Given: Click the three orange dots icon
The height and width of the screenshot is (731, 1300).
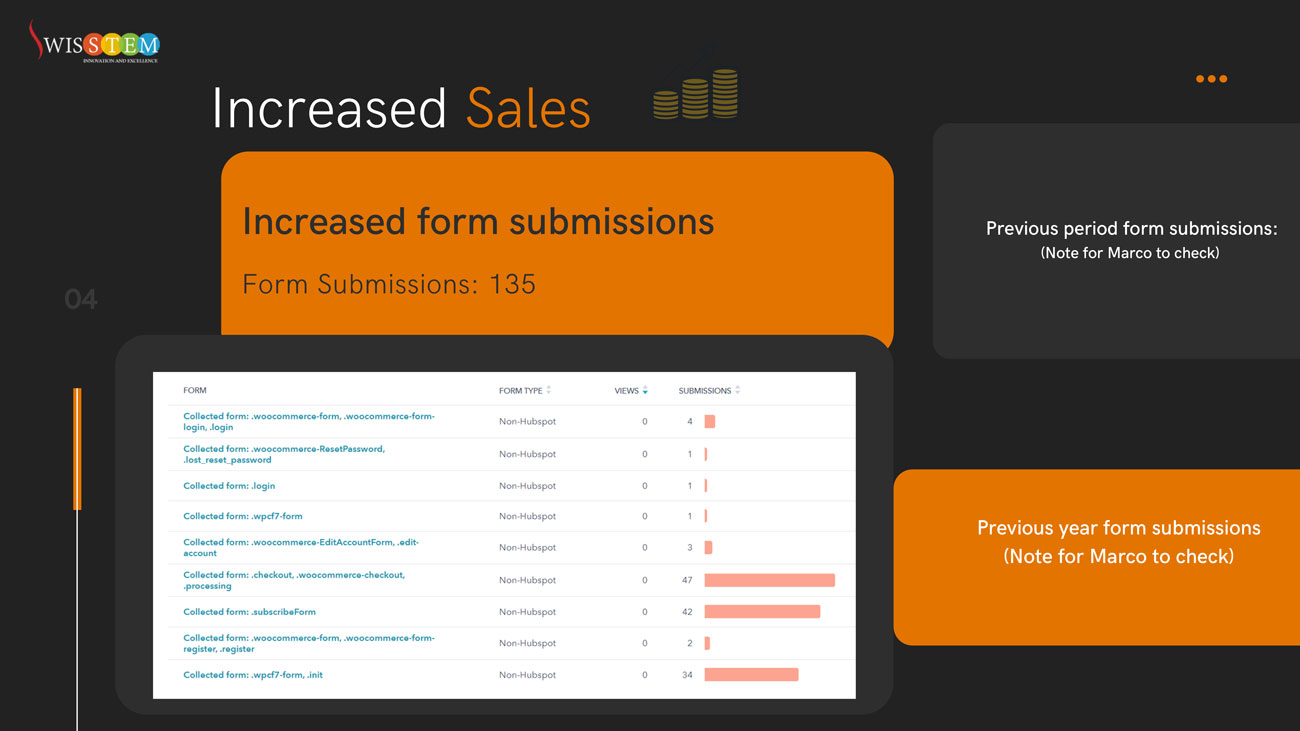Looking at the screenshot, I should [x=1211, y=79].
